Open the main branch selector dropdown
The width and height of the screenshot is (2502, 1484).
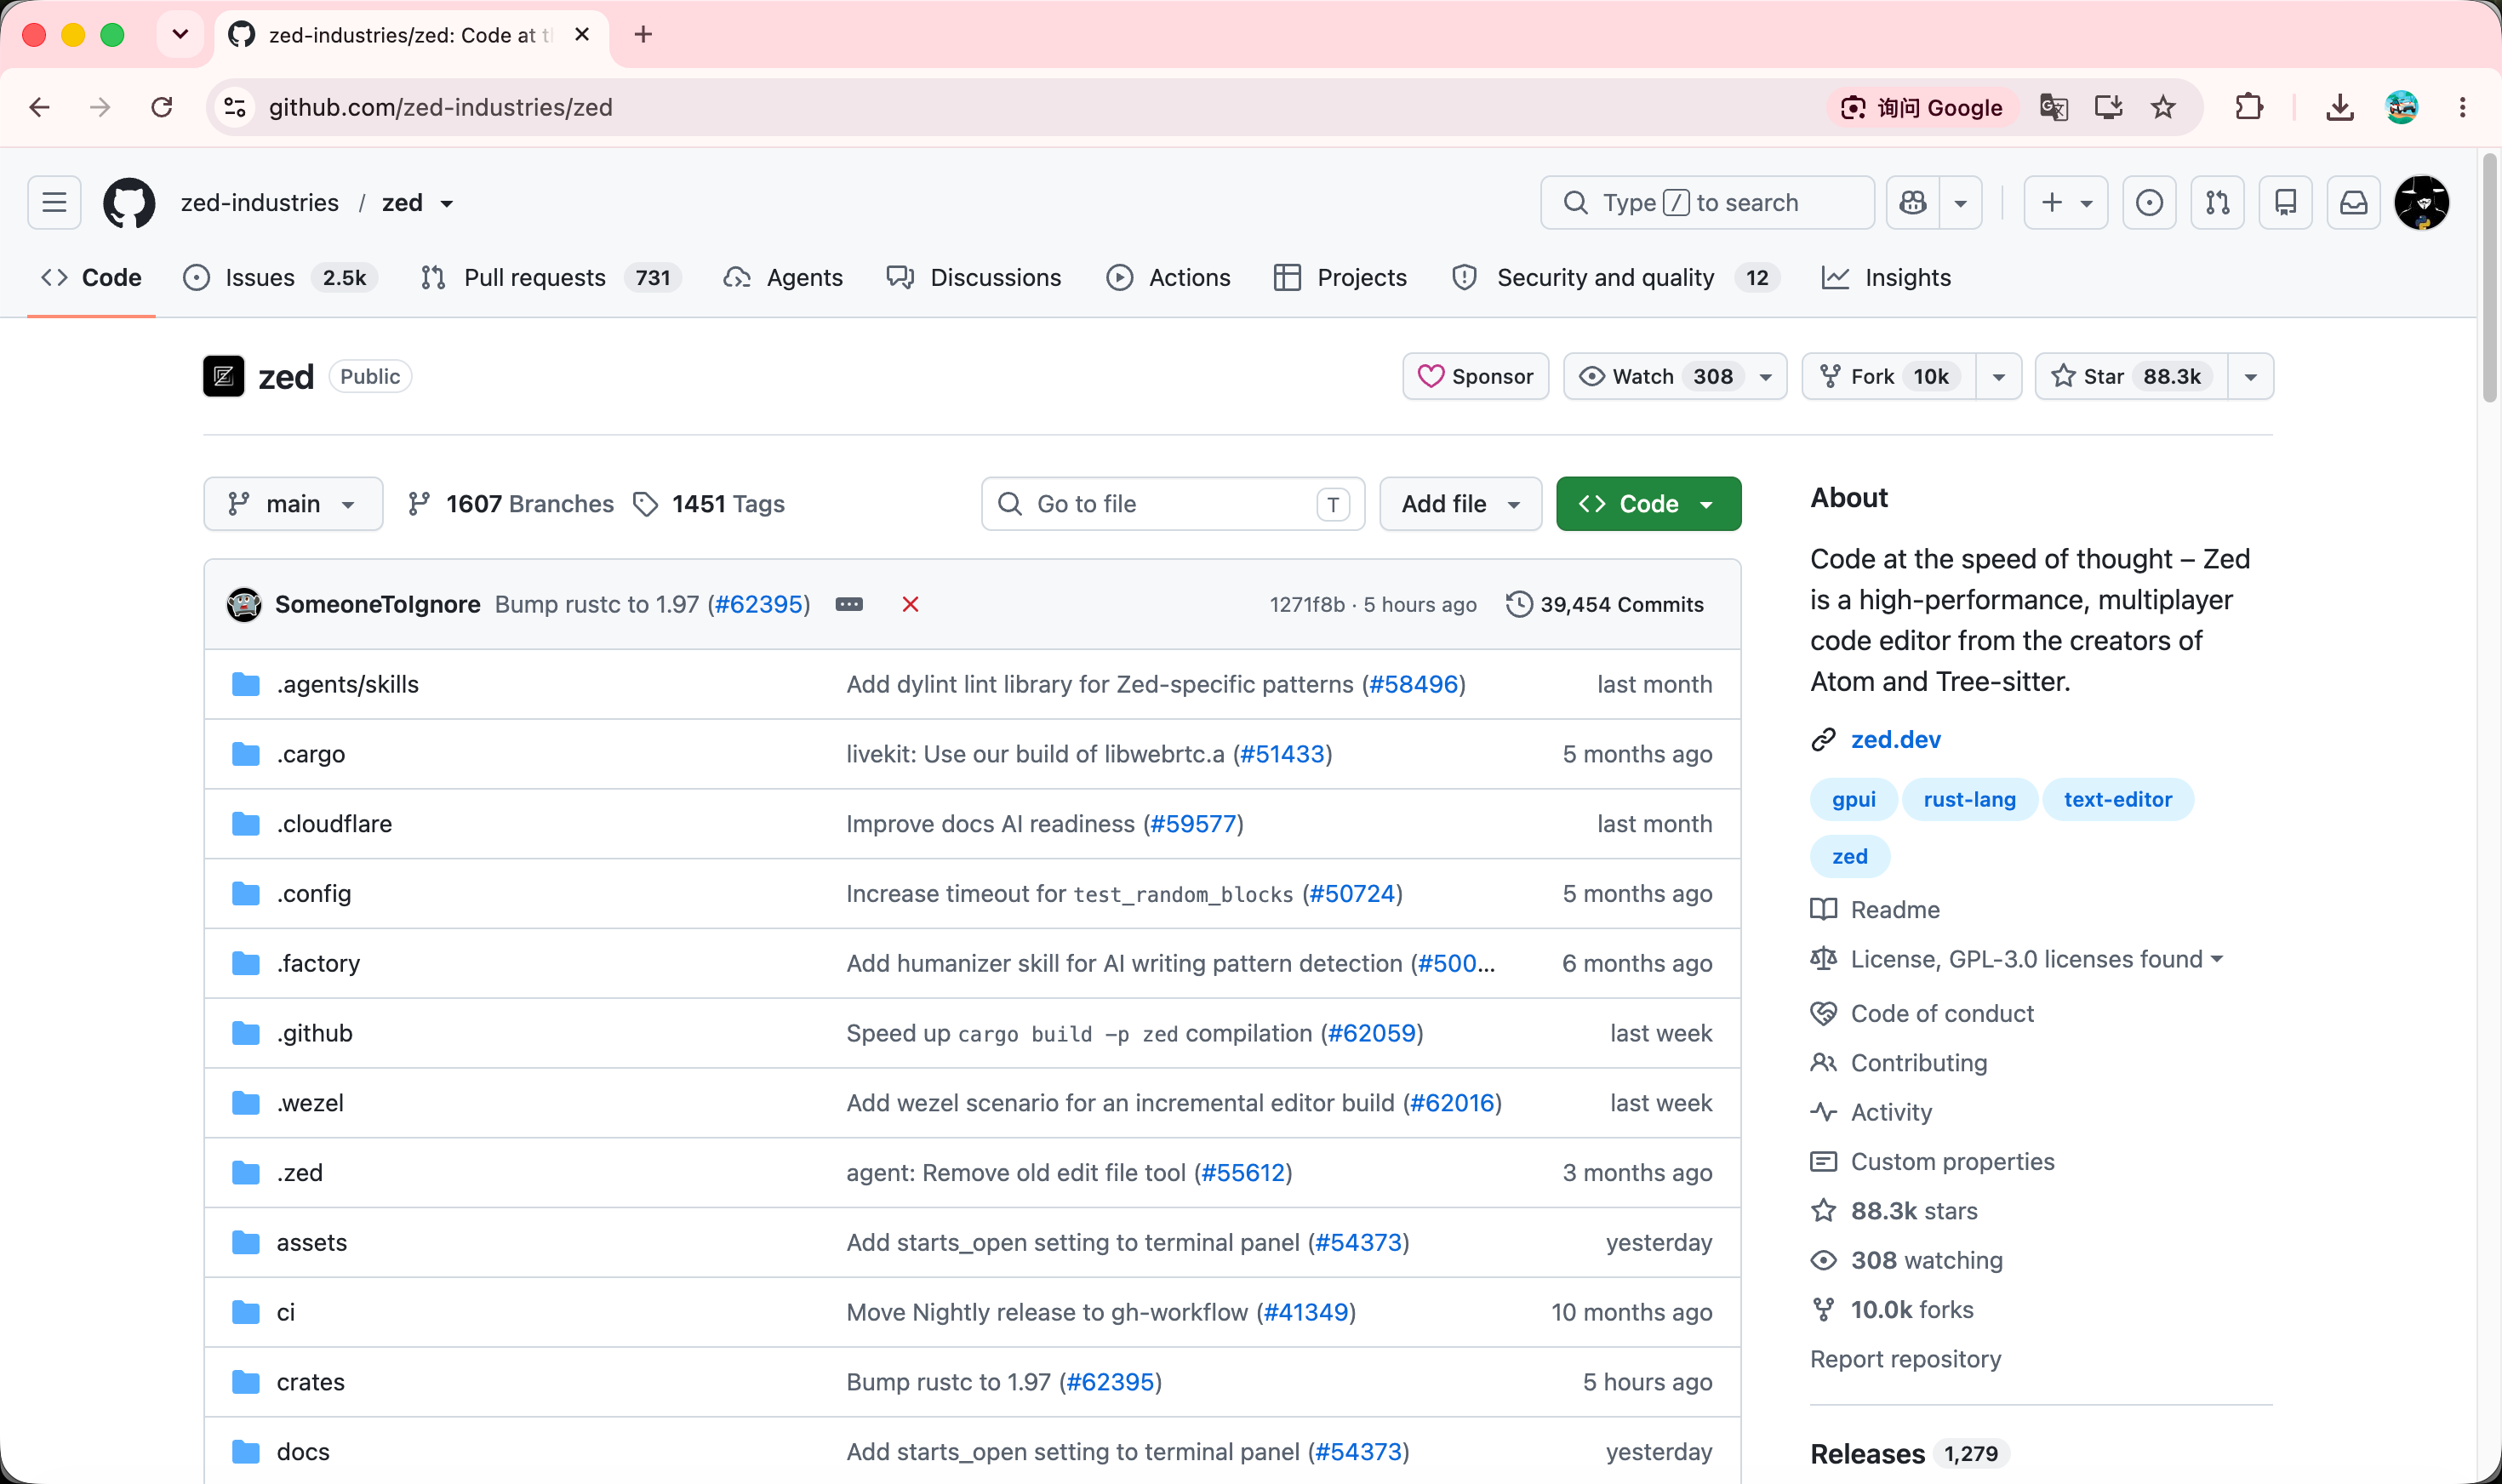pos(293,504)
